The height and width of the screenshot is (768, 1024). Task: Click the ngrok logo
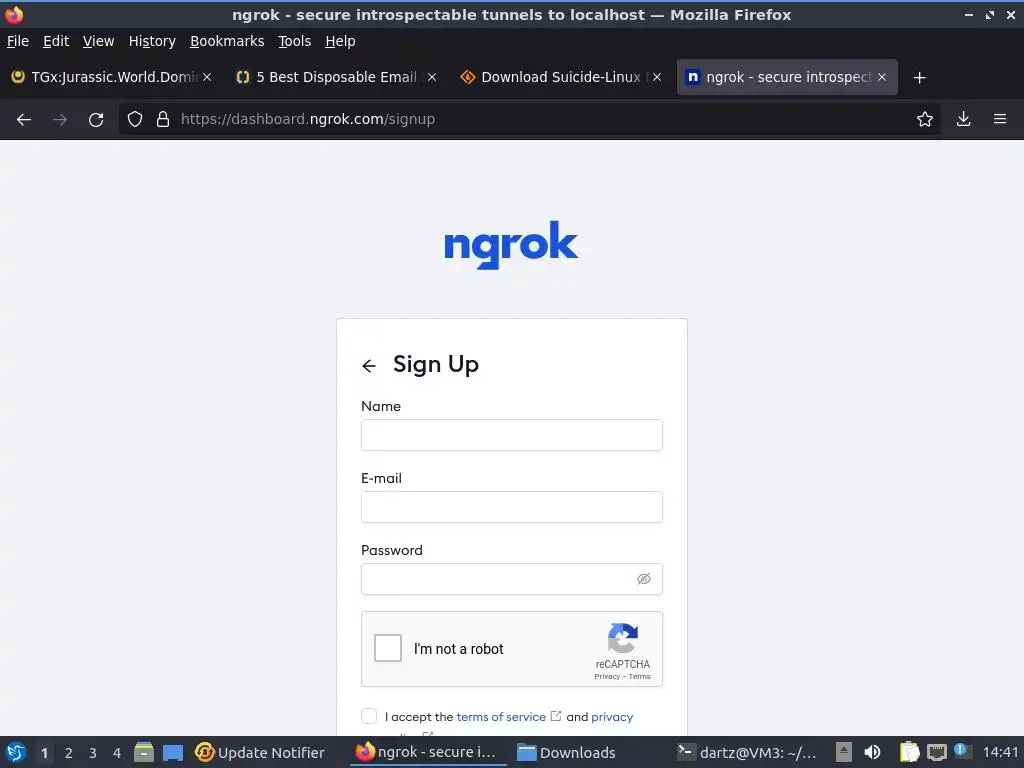coord(511,245)
